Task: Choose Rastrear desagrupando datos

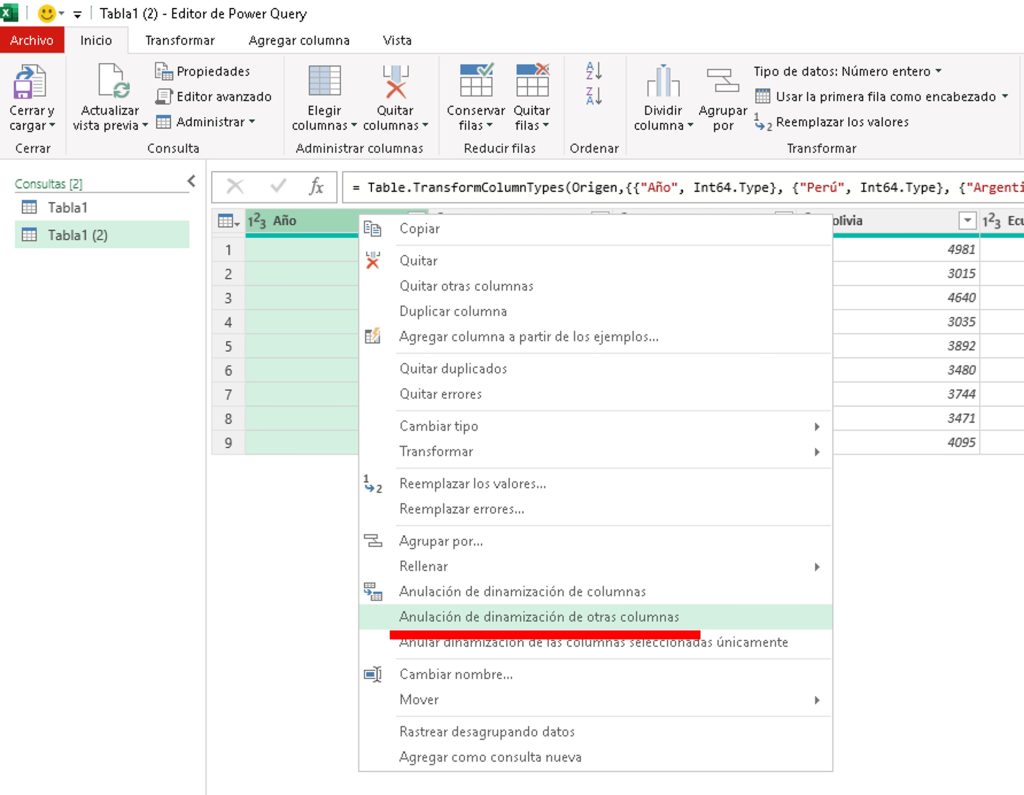Action: click(596, 732)
